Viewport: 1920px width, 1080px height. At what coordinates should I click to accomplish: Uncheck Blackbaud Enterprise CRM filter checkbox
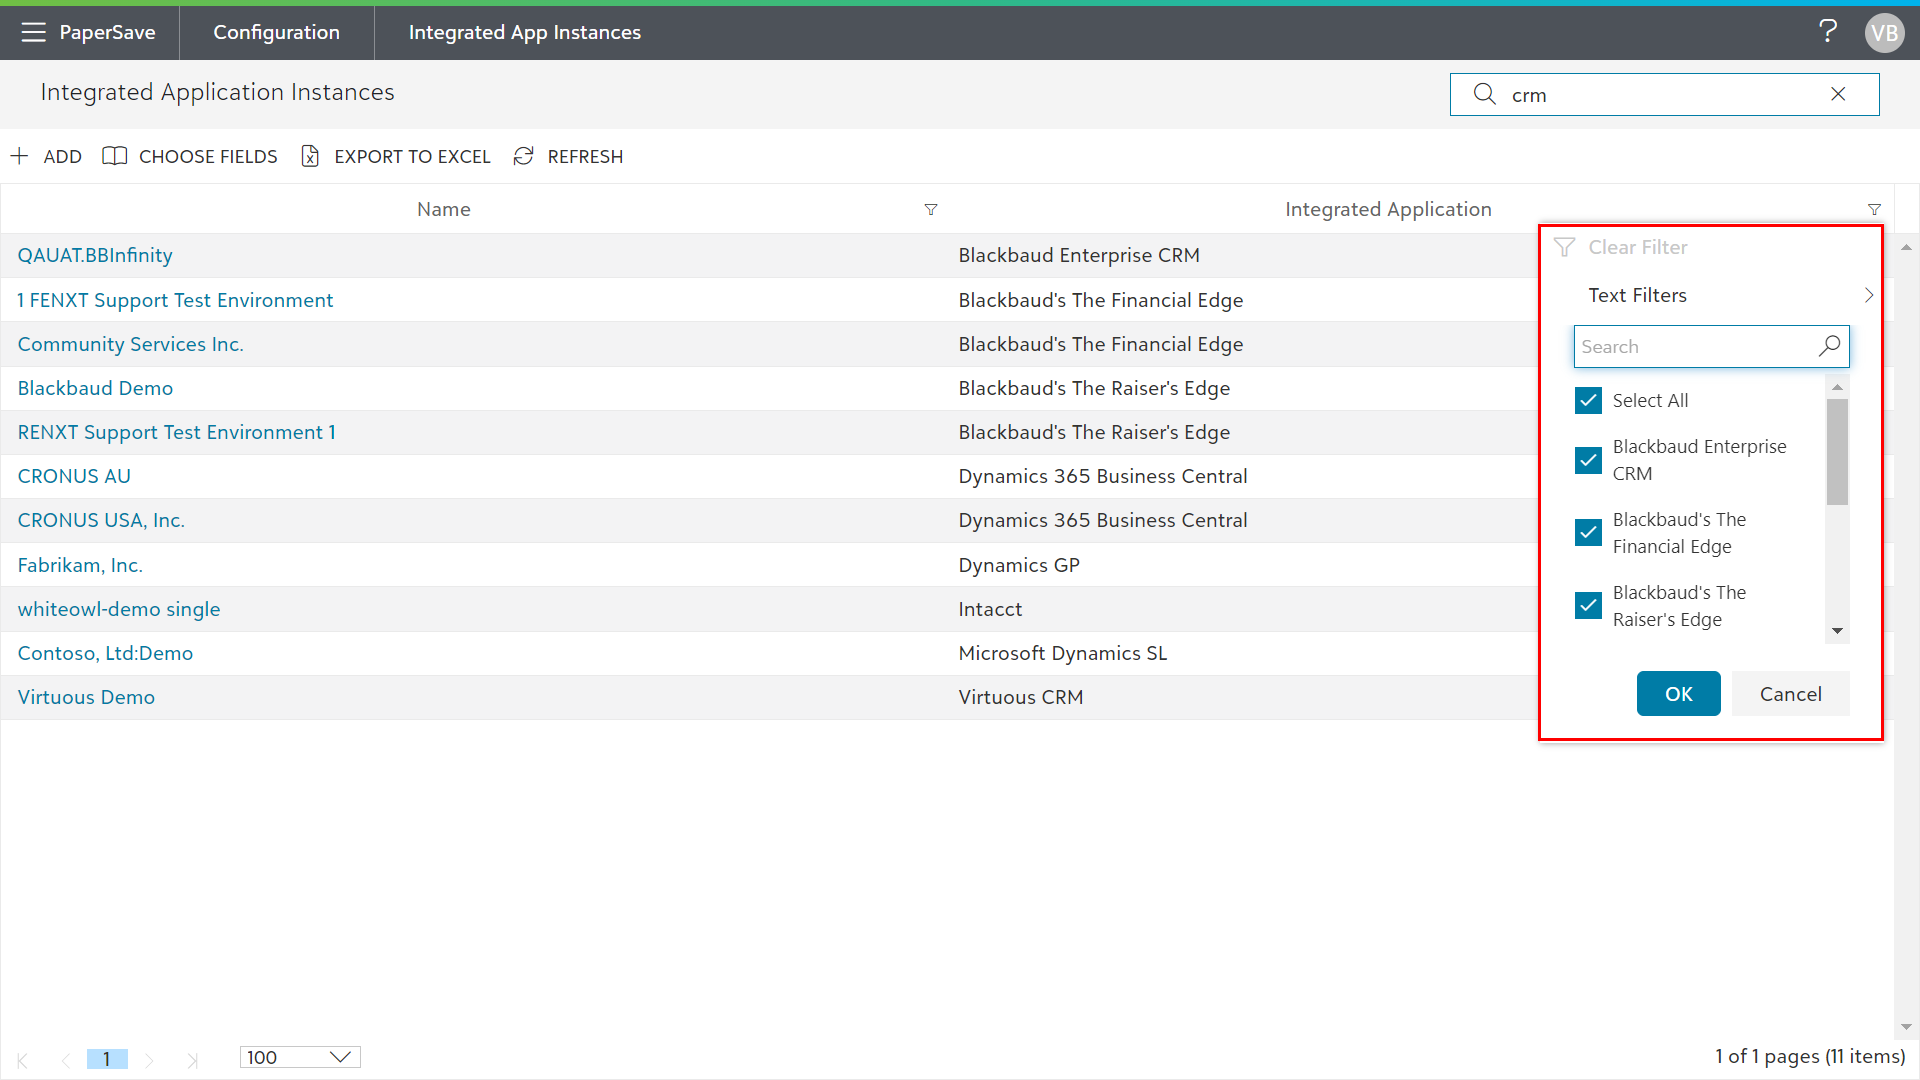(1588, 460)
